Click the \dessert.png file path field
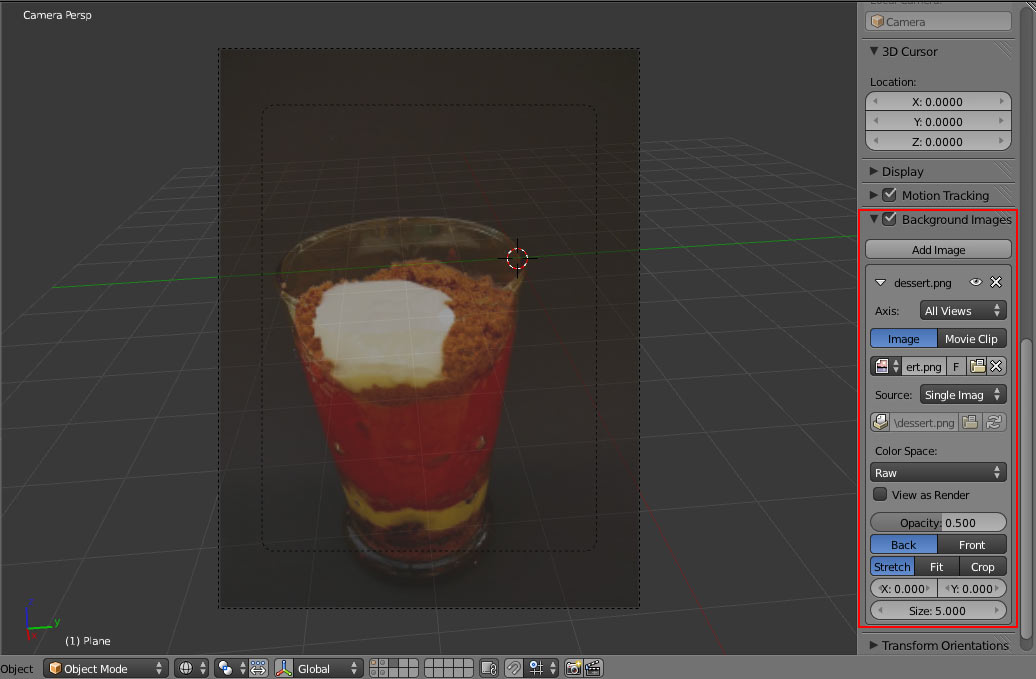This screenshot has width=1036, height=679. 924,422
